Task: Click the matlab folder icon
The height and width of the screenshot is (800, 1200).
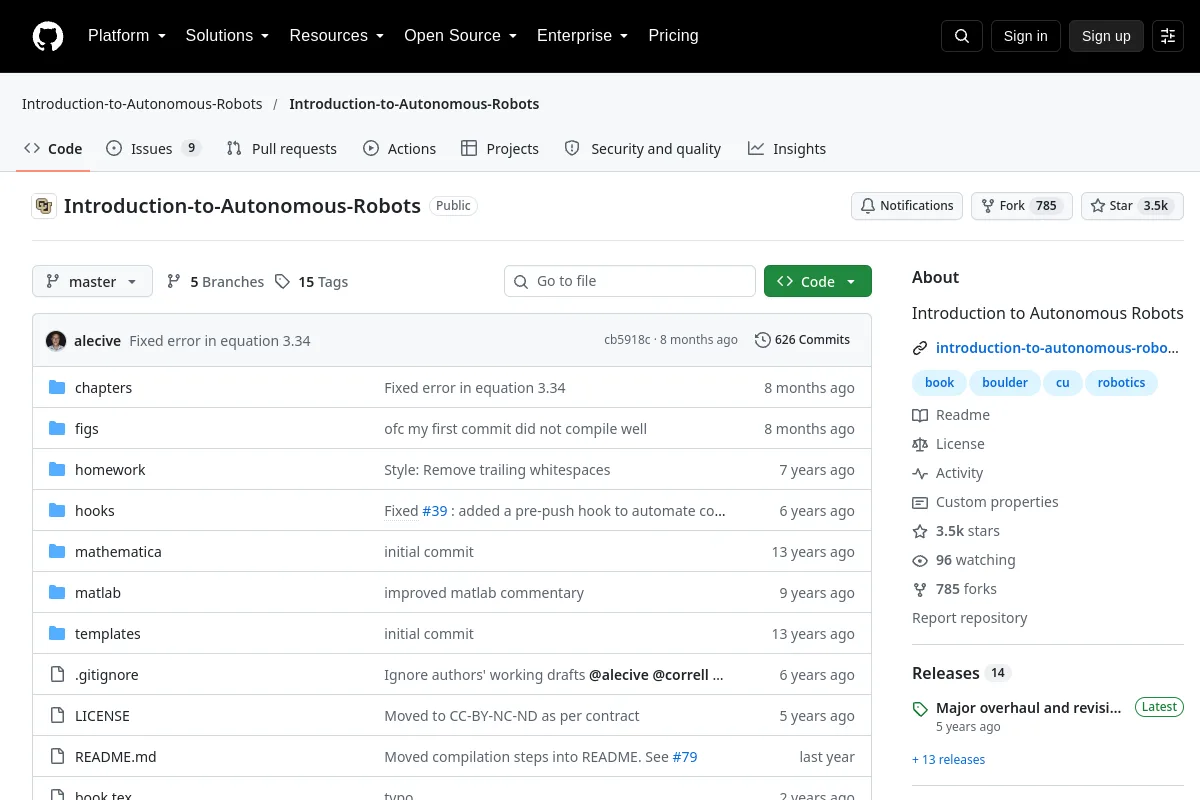Action: click(x=57, y=593)
